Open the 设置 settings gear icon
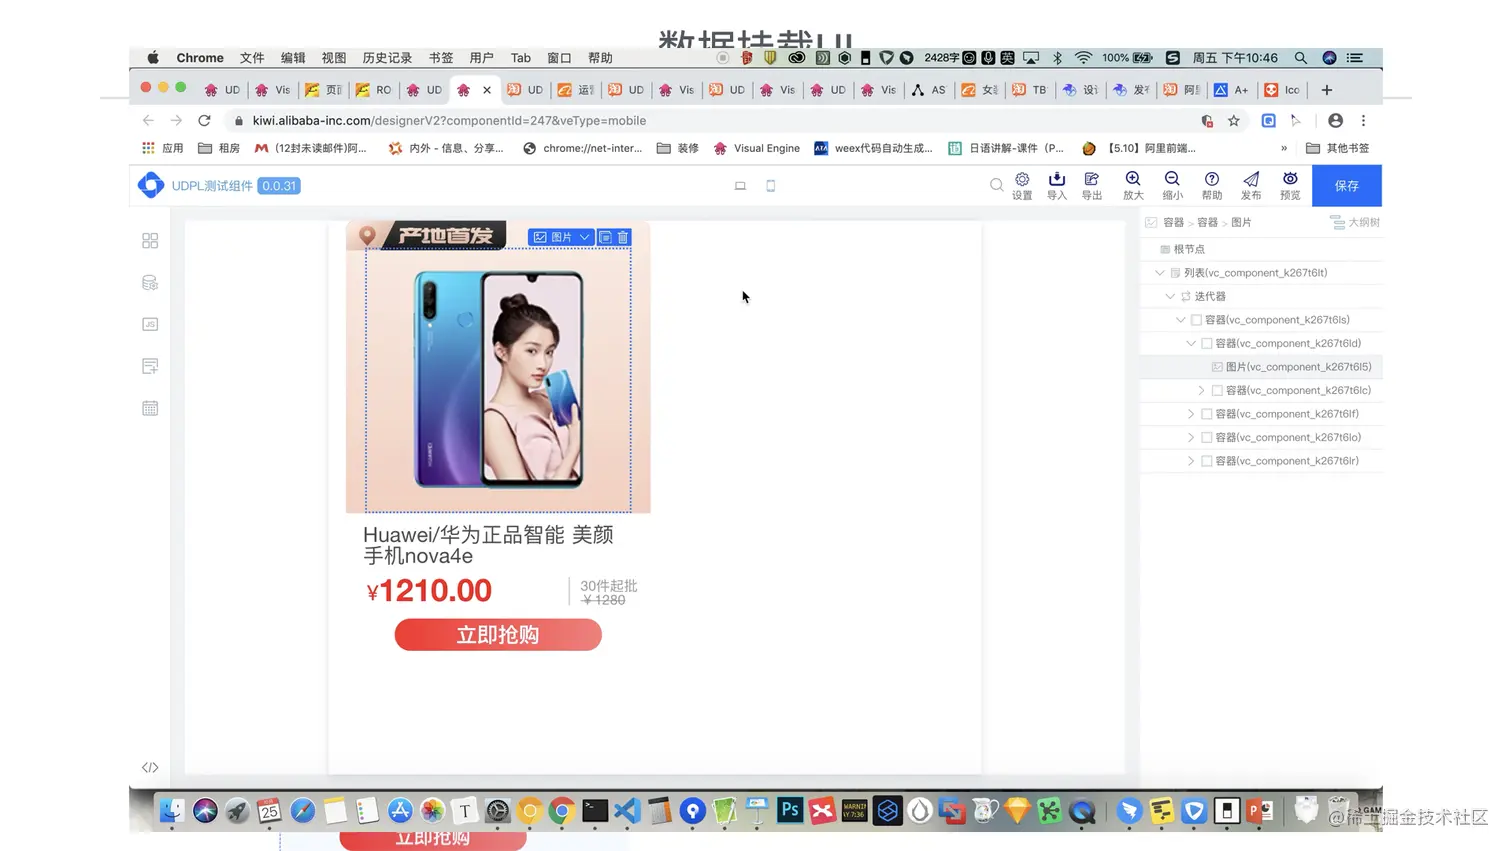 click(x=1022, y=180)
